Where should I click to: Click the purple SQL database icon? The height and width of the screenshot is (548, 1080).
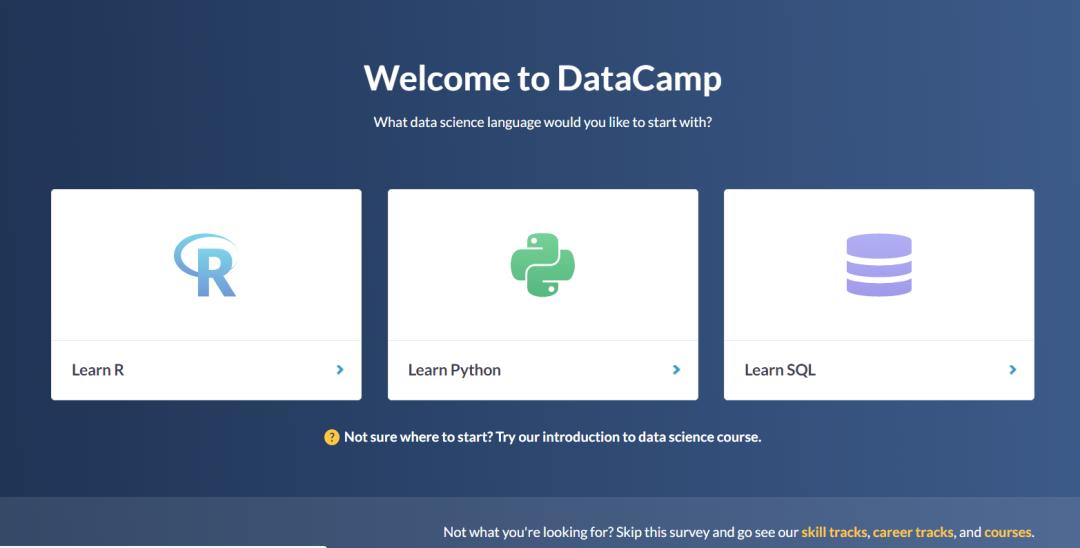click(879, 265)
